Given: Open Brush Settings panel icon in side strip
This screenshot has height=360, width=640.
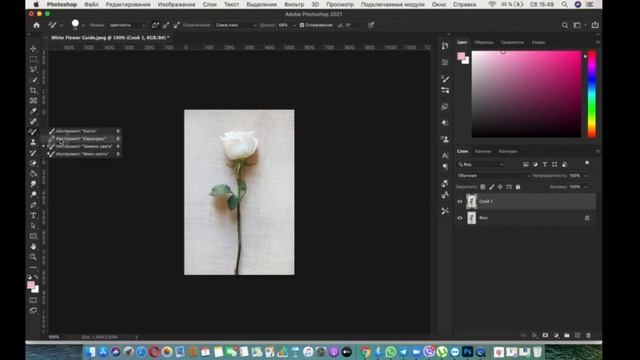Looking at the screenshot, I should 445,79.
